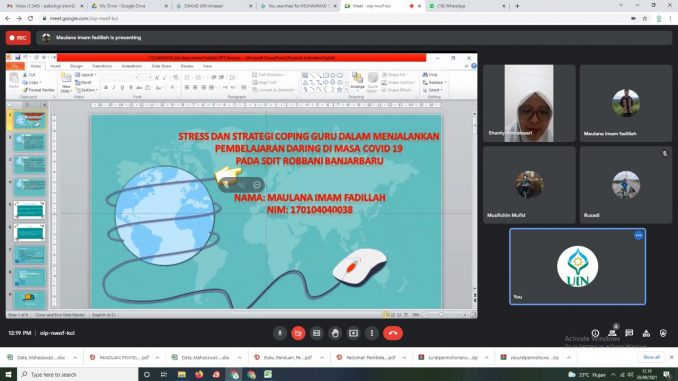Image resolution: width=678 pixels, height=381 pixels.
Task: Raise hand in Meet
Action: tap(335, 333)
